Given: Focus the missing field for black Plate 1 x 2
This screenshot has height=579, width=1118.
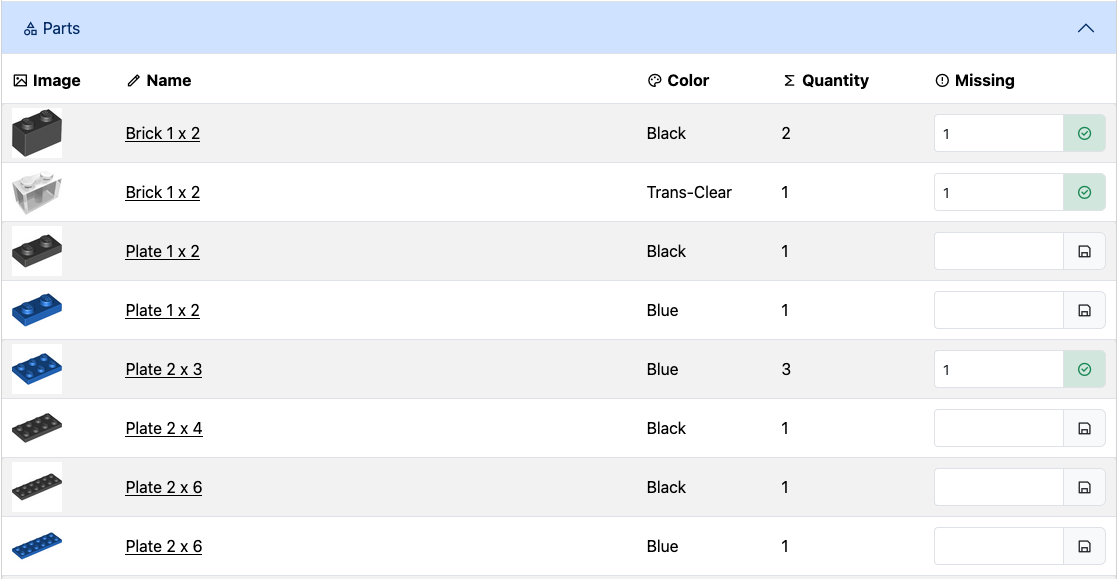Looking at the screenshot, I should (x=998, y=252).
